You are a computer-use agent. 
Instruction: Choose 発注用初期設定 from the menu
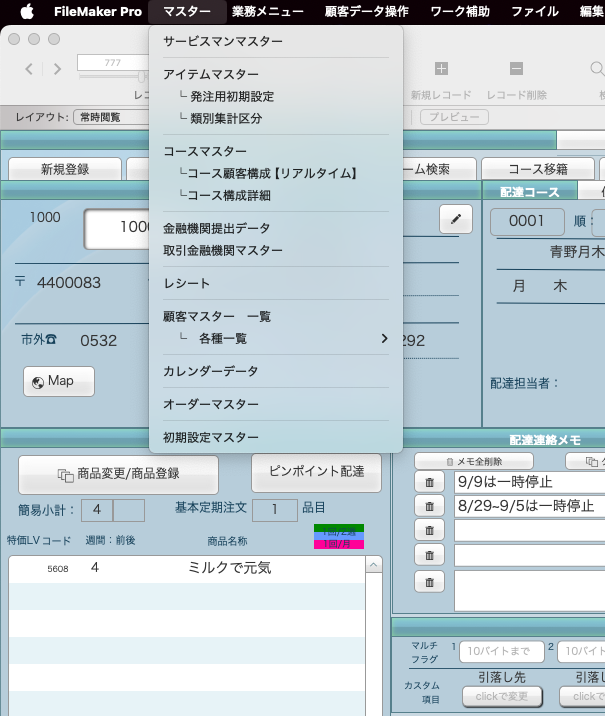pos(276,96)
